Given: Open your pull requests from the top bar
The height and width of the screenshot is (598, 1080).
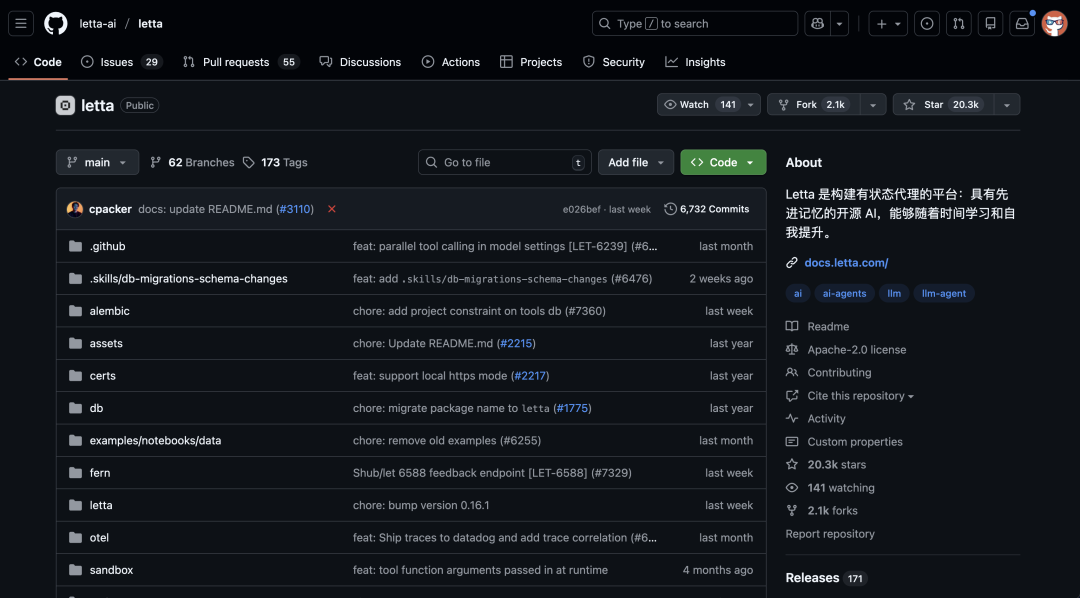Looking at the screenshot, I should [x=959, y=23].
